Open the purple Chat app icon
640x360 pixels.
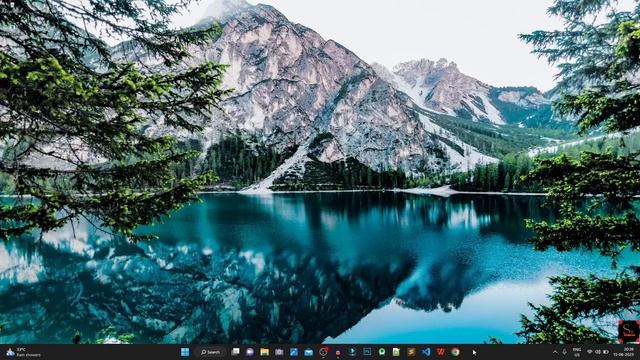point(250,352)
